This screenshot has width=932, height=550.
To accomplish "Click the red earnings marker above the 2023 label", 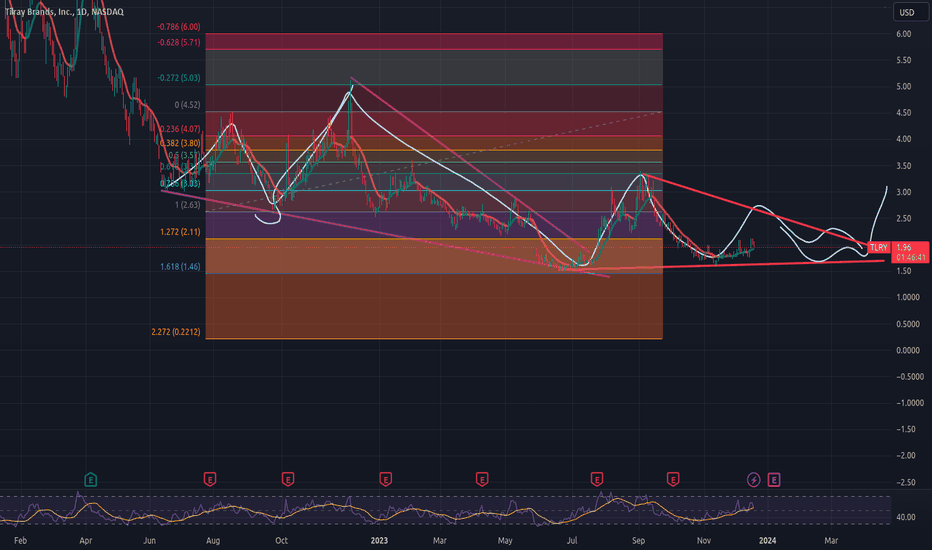I will click(386, 479).
